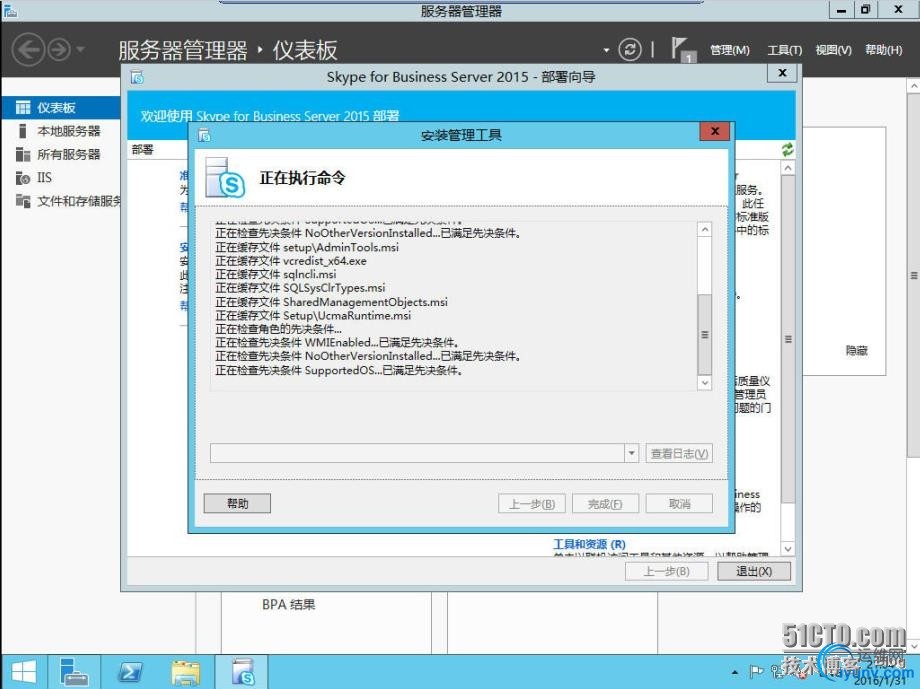Click the Skype server icon in the dialog header

225,177
